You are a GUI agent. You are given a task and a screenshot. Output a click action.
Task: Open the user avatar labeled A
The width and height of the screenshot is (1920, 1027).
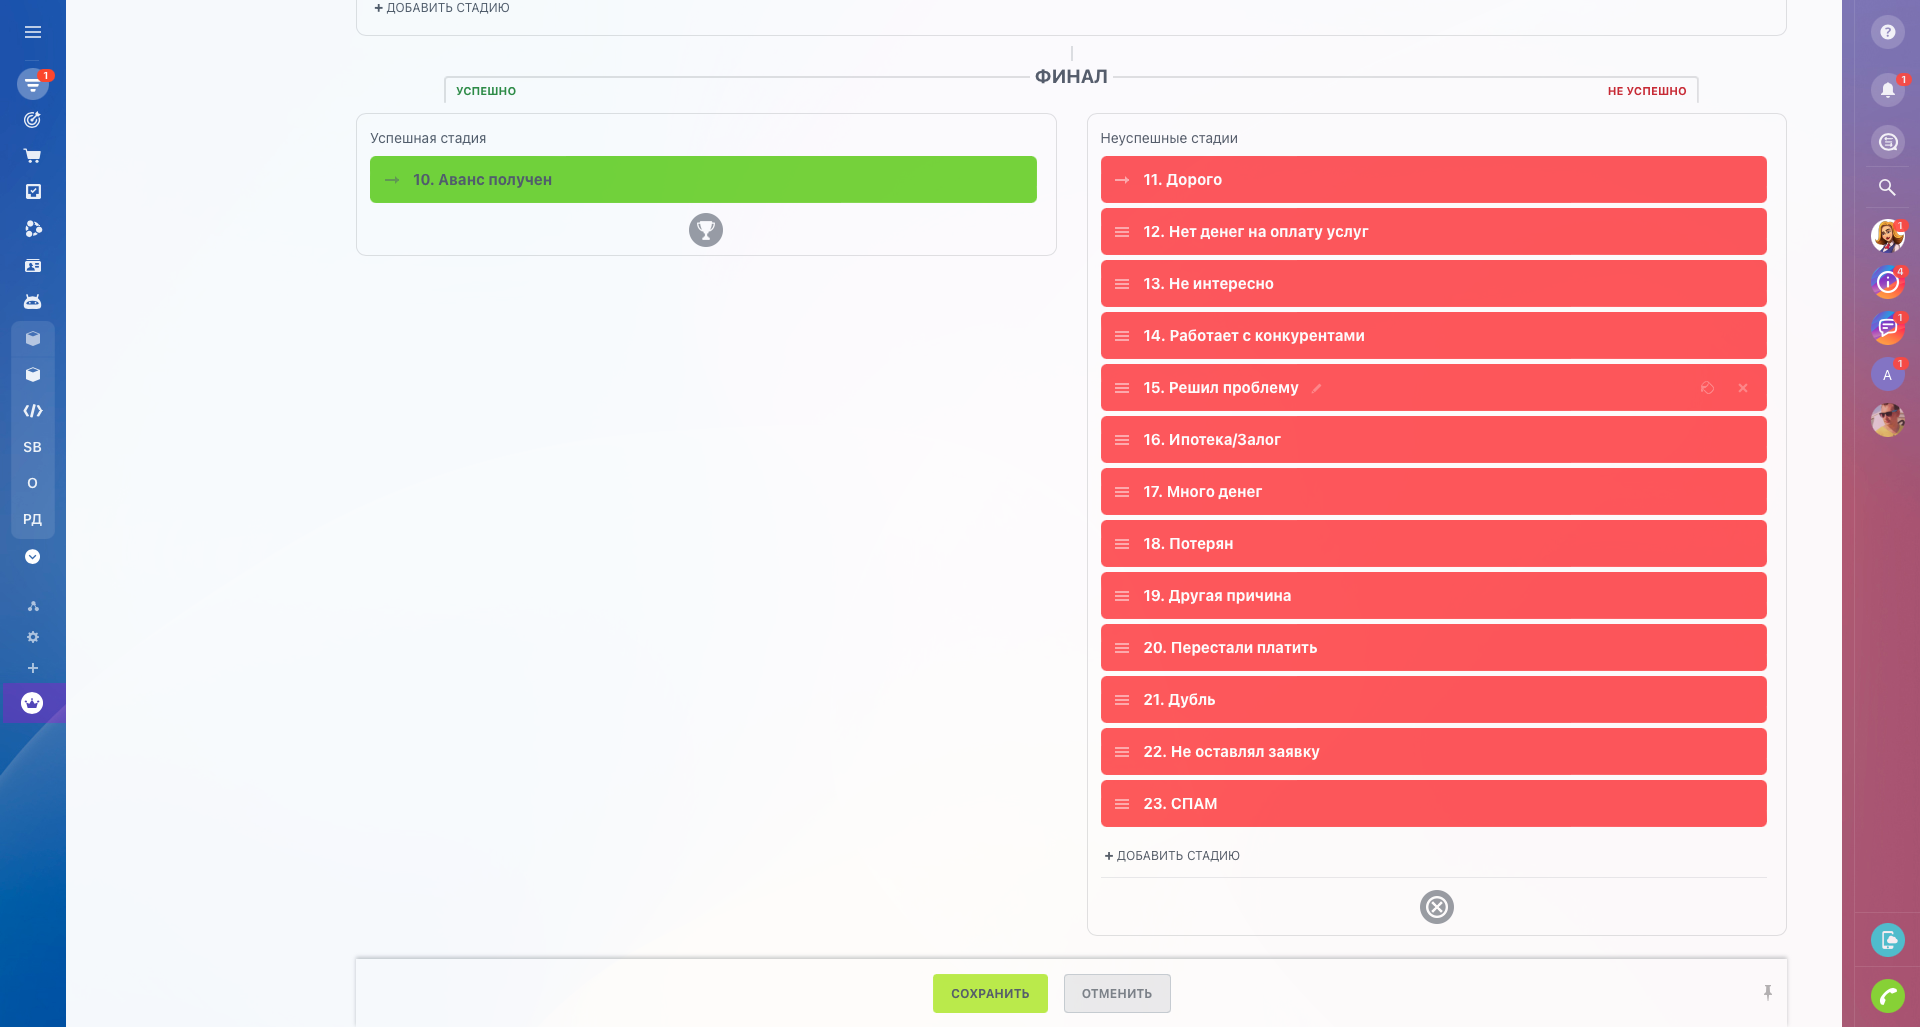click(x=1888, y=375)
